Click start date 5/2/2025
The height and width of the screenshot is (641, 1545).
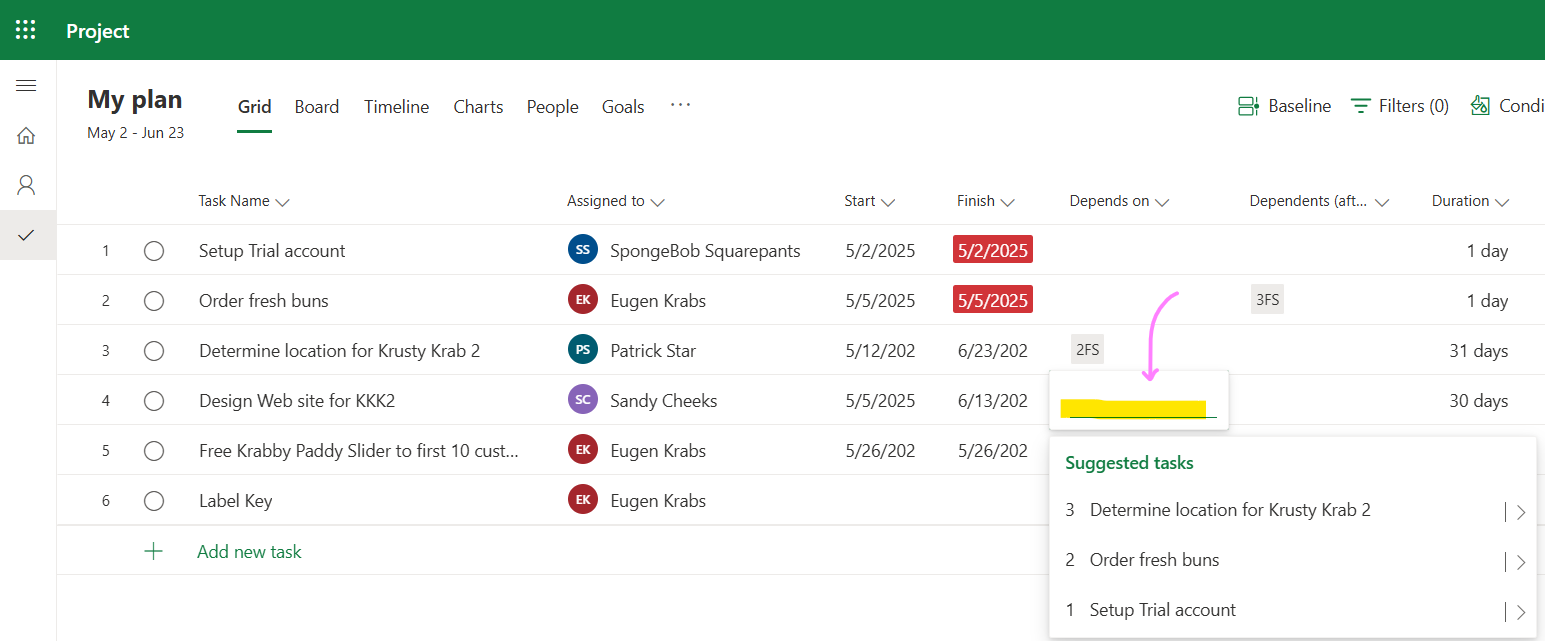pos(880,251)
